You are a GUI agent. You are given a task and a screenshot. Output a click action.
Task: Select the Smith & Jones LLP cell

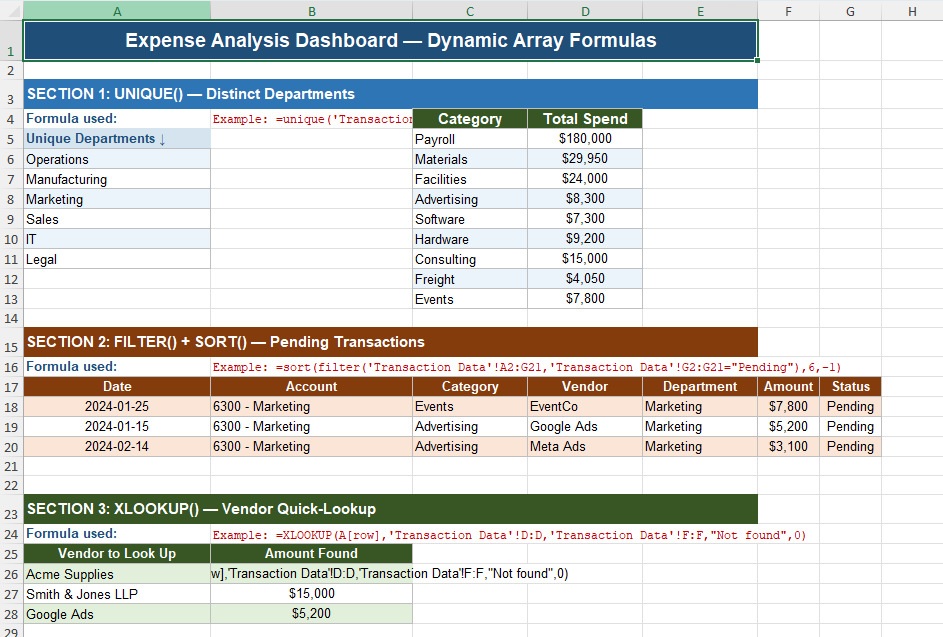coord(117,594)
